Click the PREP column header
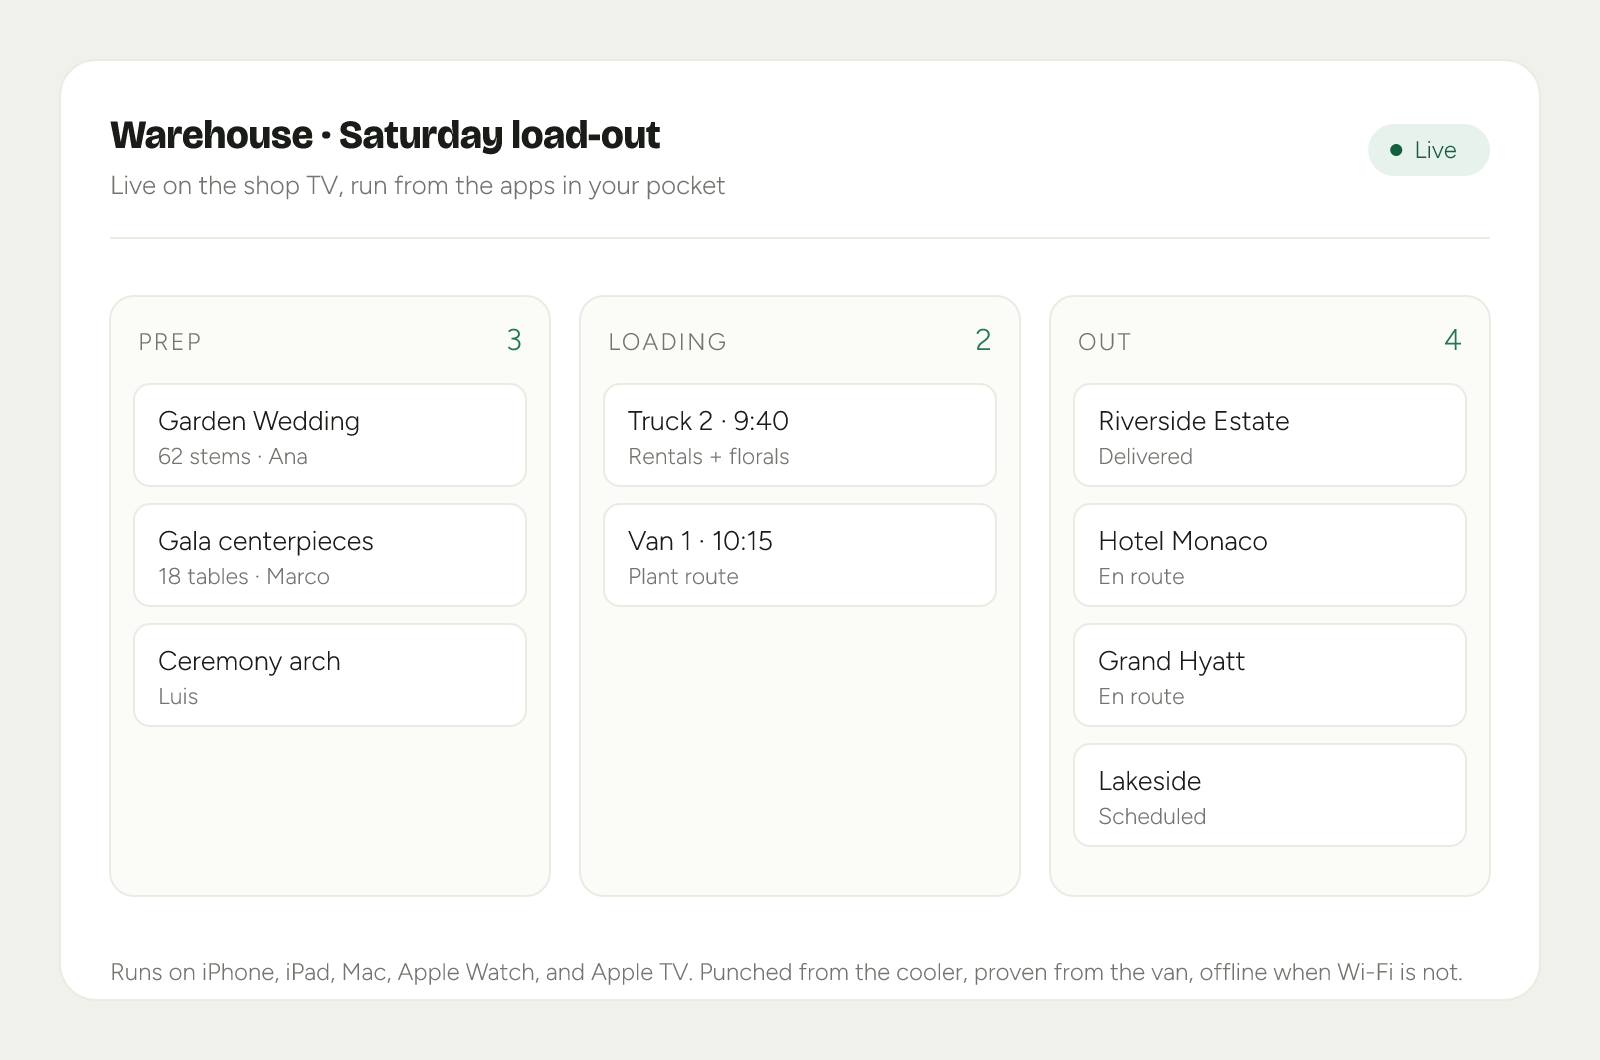Screen dimensions: 1600x1060 click(170, 342)
